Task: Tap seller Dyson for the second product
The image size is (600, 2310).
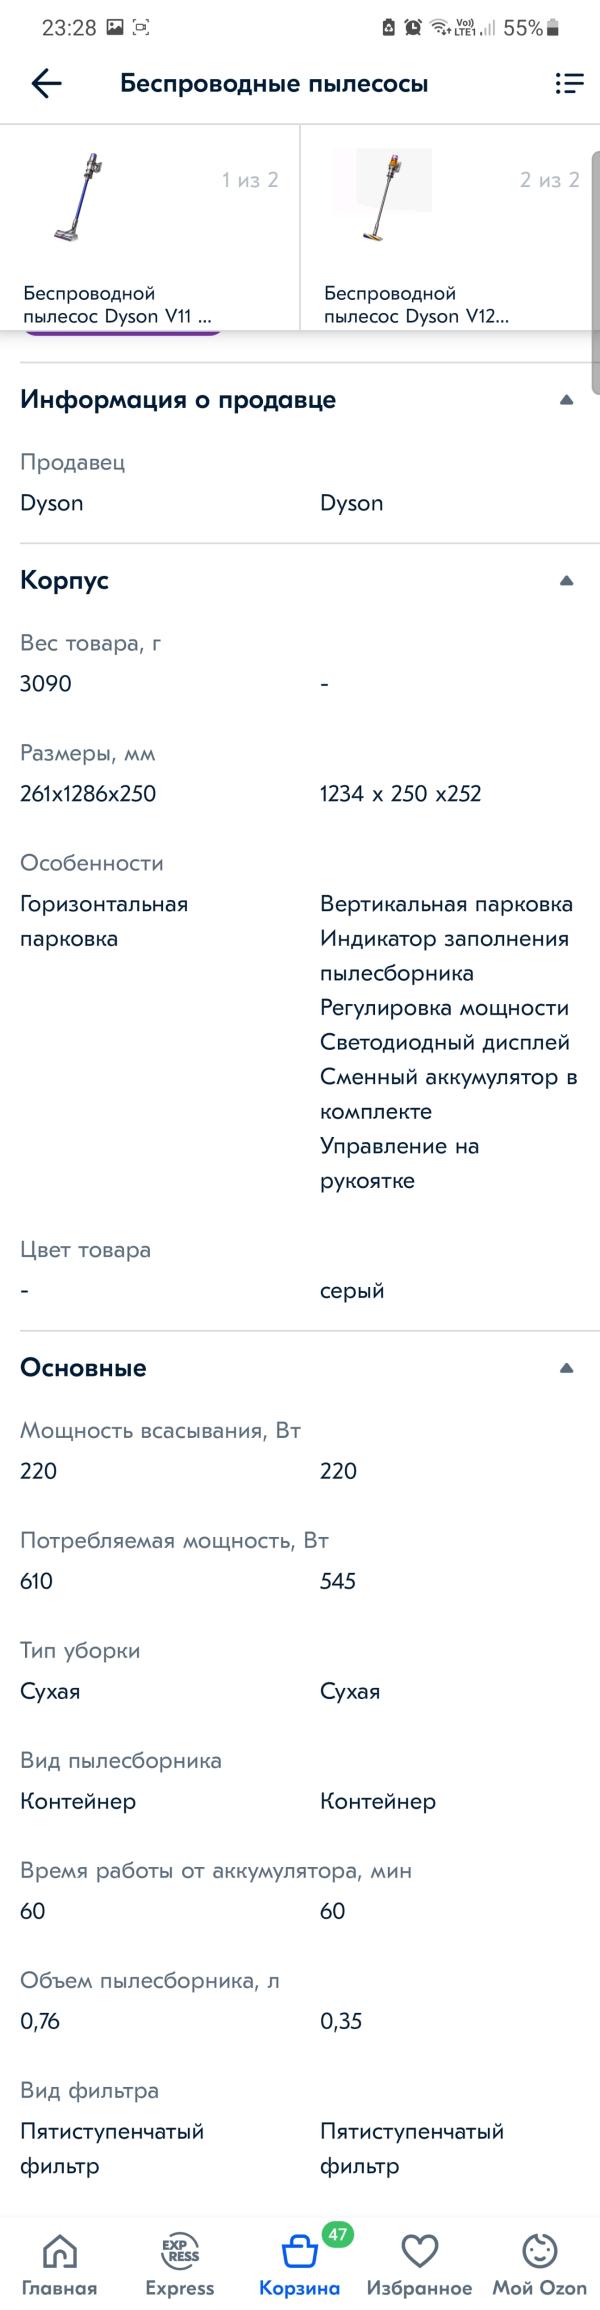Action: click(x=352, y=503)
